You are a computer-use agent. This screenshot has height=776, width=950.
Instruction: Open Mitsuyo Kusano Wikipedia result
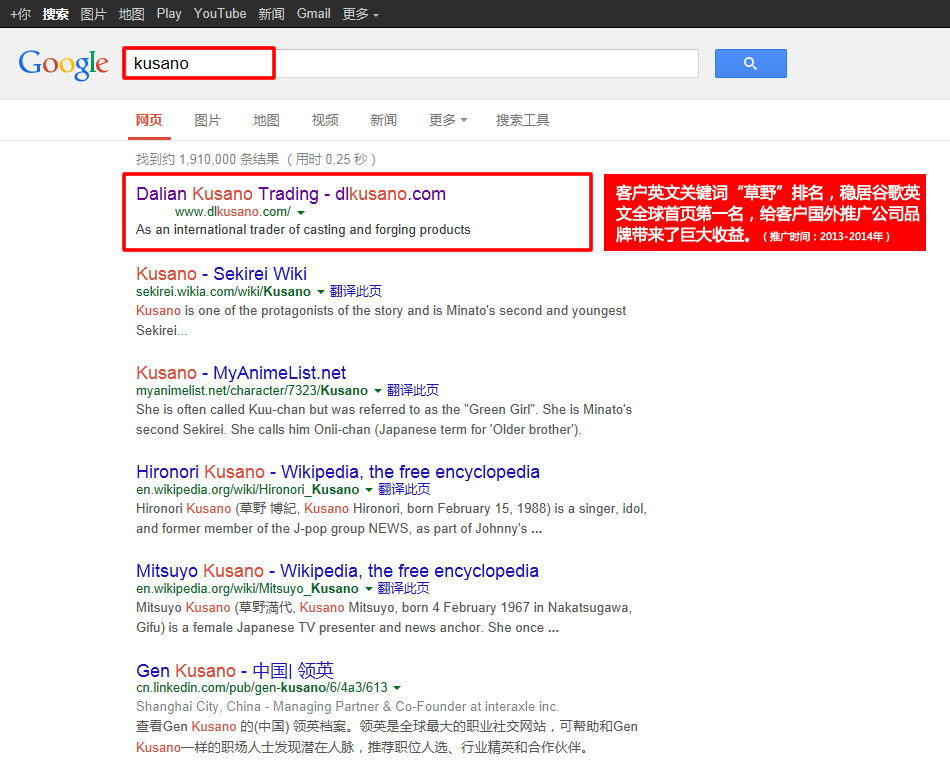tap(337, 571)
